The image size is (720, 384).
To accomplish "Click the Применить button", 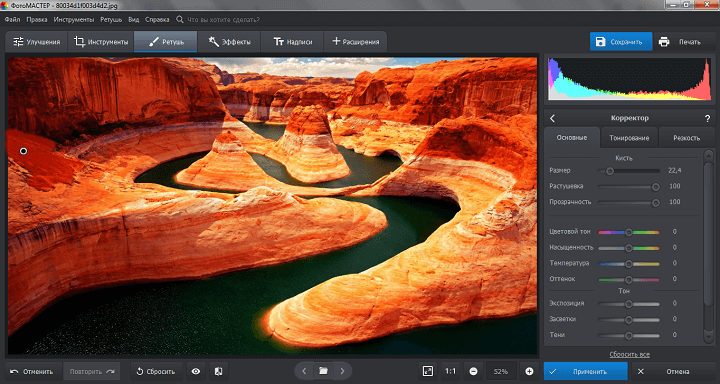I will [585, 371].
